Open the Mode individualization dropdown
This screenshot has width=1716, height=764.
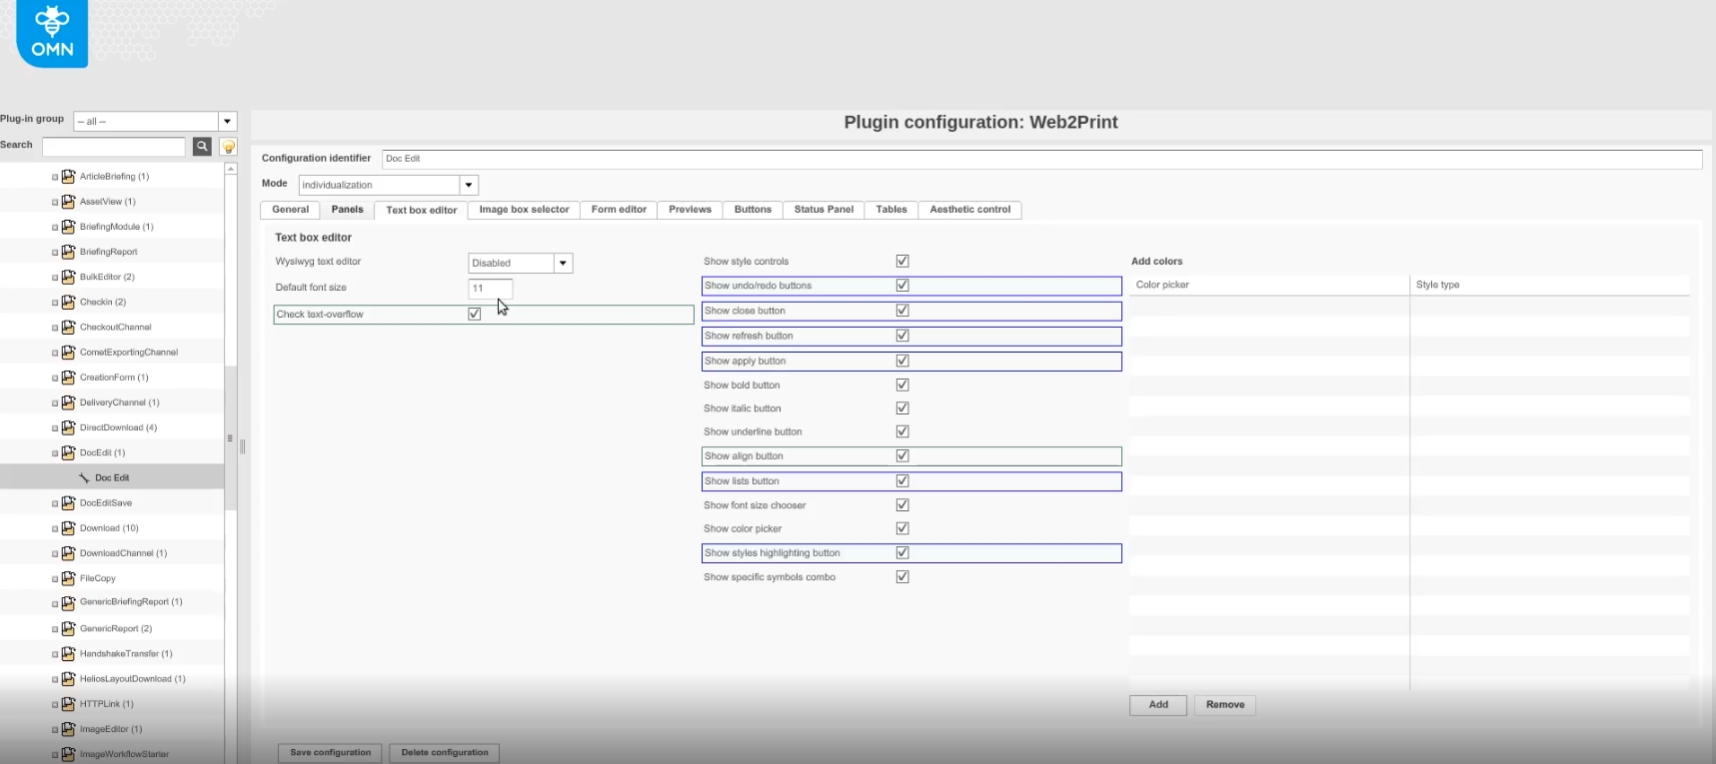point(468,185)
